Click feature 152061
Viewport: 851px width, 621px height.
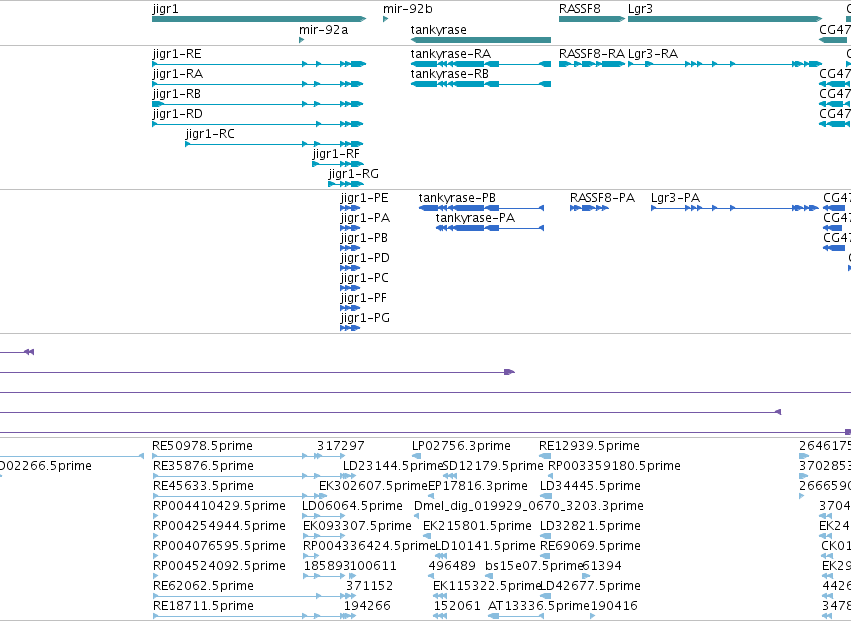coord(440,616)
